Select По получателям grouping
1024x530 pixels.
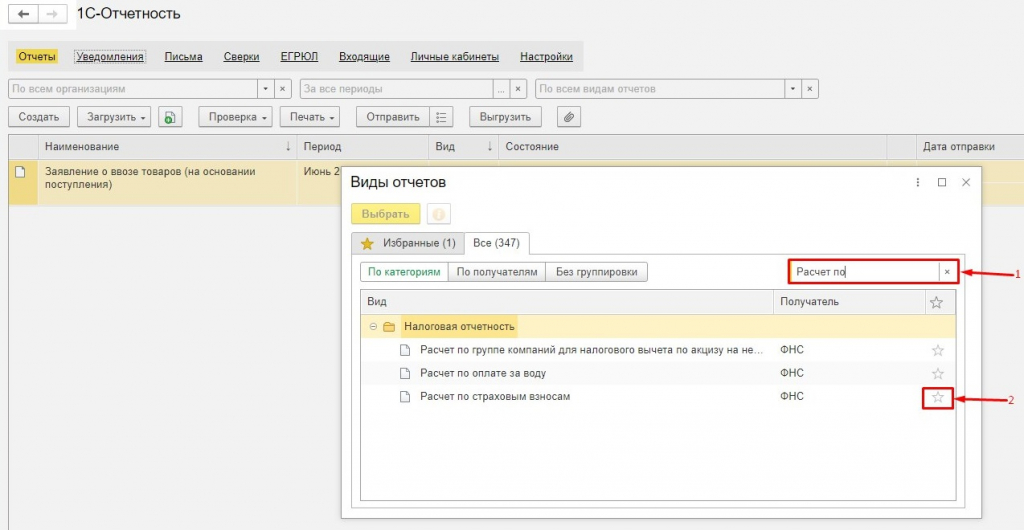click(x=497, y=272)
